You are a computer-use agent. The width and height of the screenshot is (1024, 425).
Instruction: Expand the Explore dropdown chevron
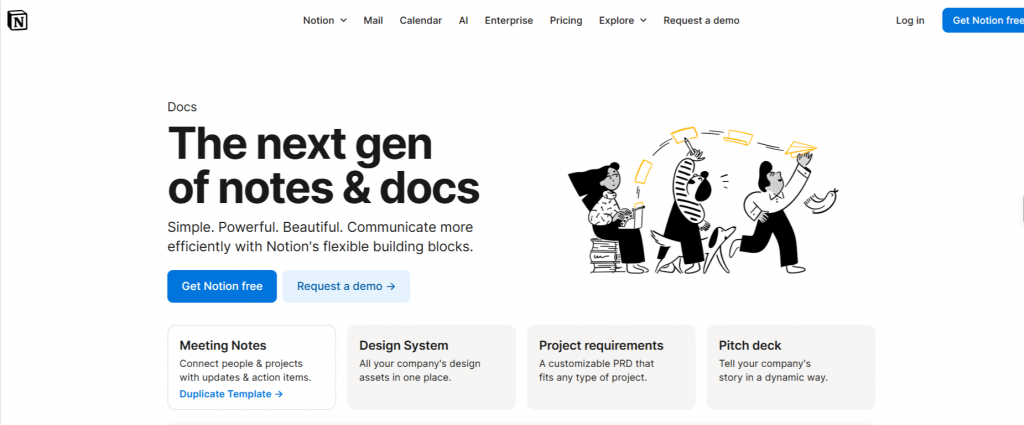coord(643,20)
